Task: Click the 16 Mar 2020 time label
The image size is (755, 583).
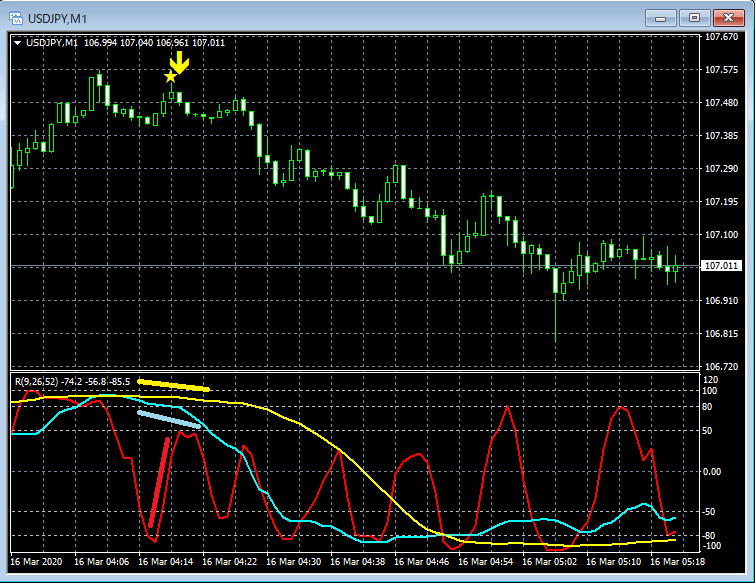Action: [x=36, y=562]
